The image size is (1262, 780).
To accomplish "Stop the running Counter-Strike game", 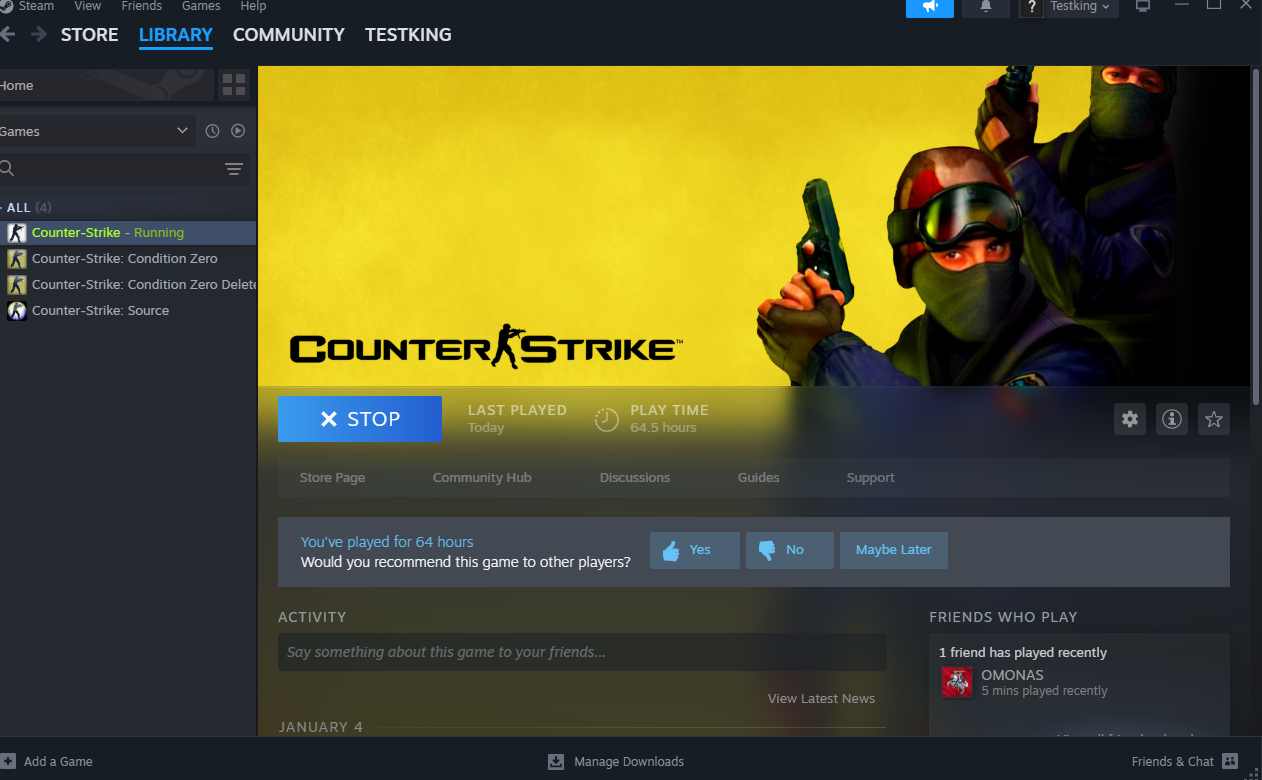I will (359, 419).
